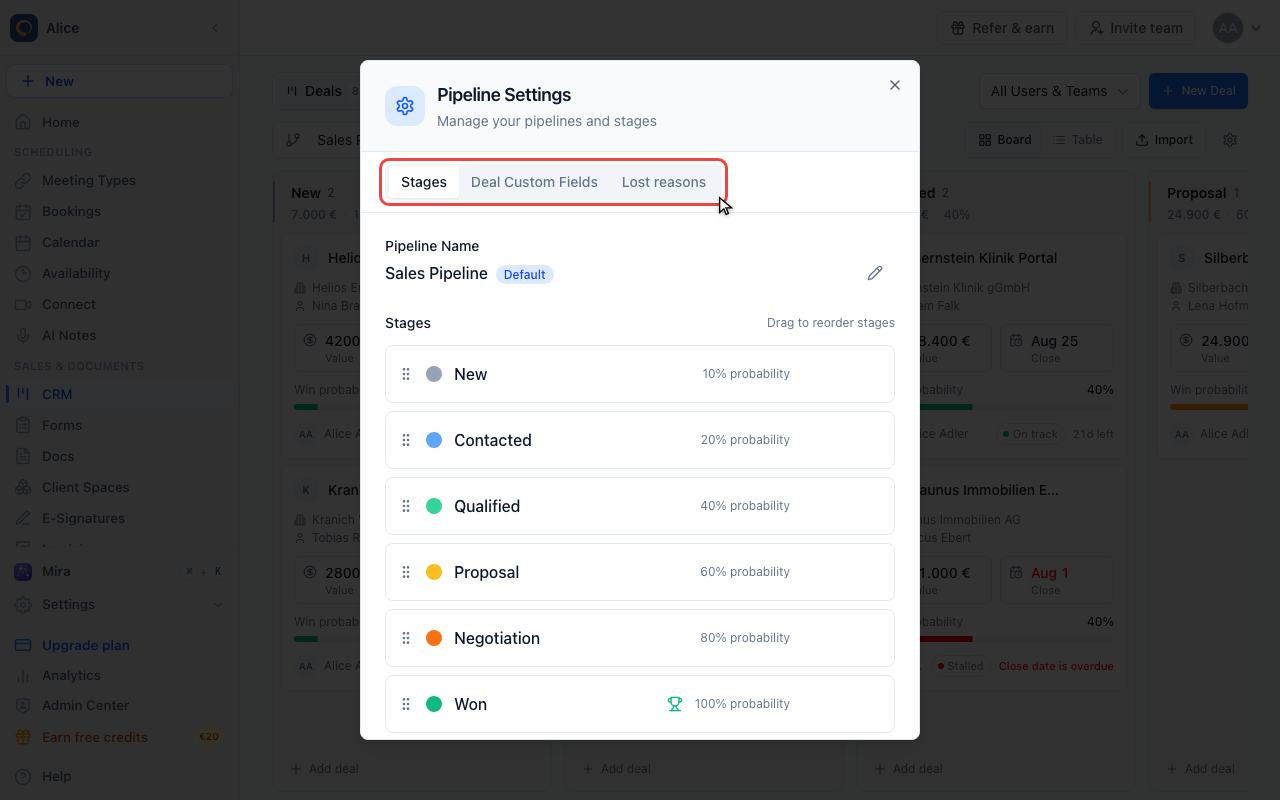
Task: Click the pencil icon to edit pipeline name
Action: click(x=875, y=273)
